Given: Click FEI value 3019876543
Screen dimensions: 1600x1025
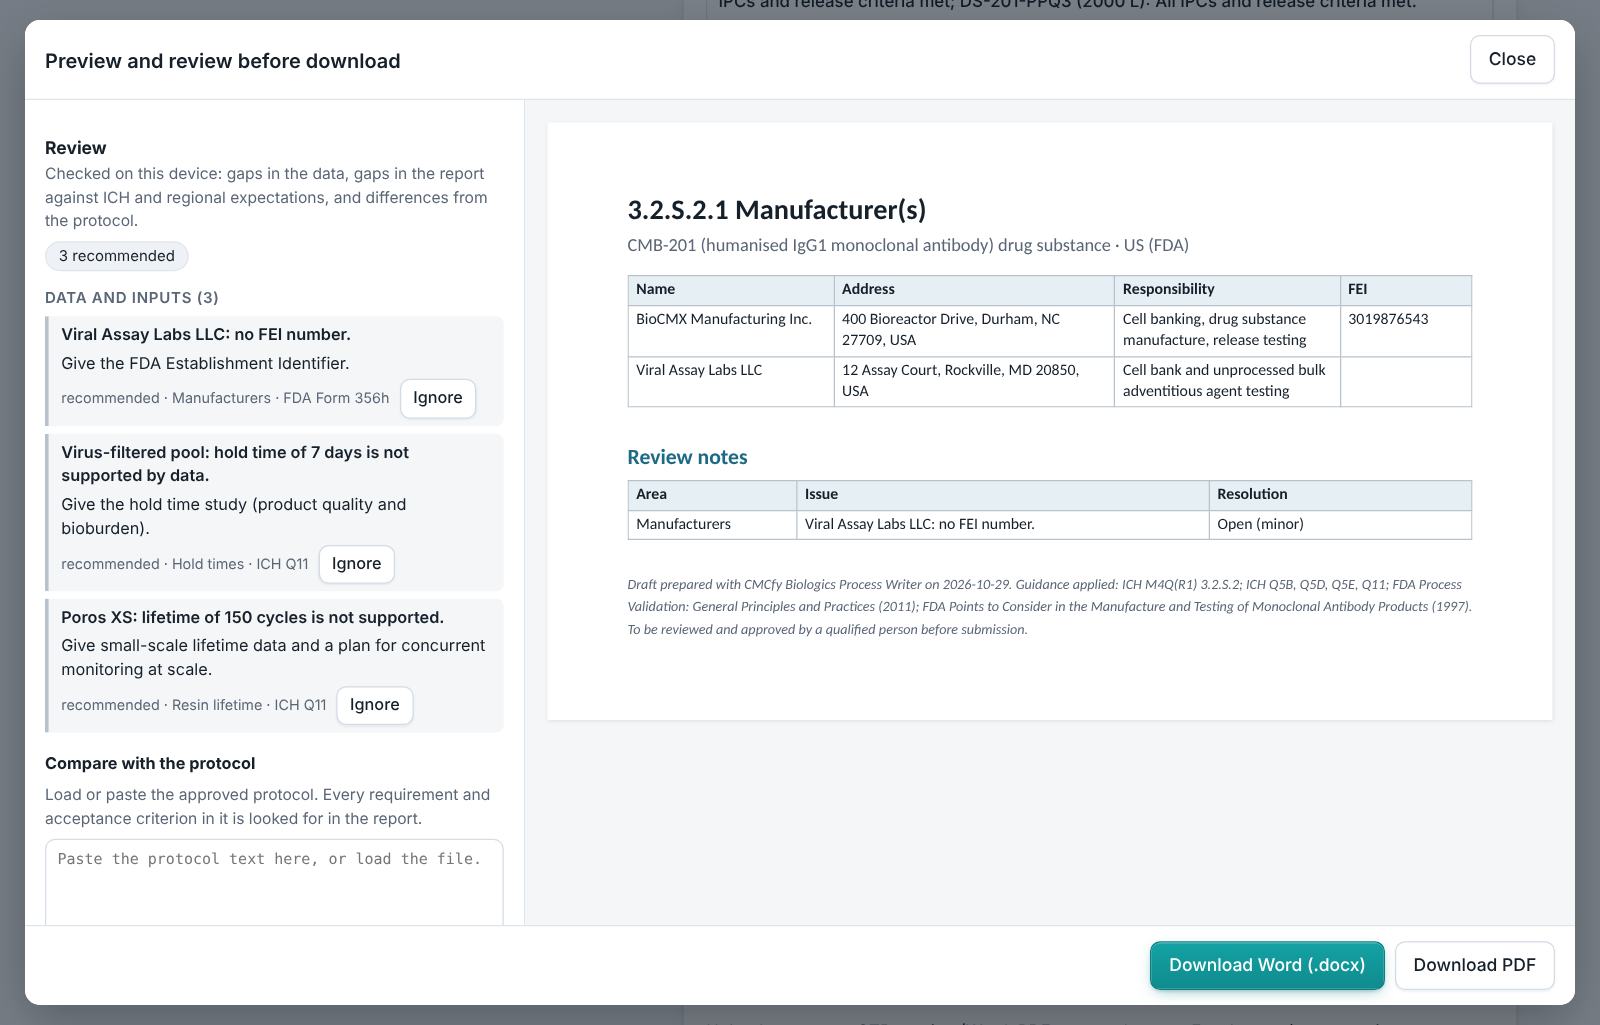Looking at the screenshot, I should click(1388, 319).
